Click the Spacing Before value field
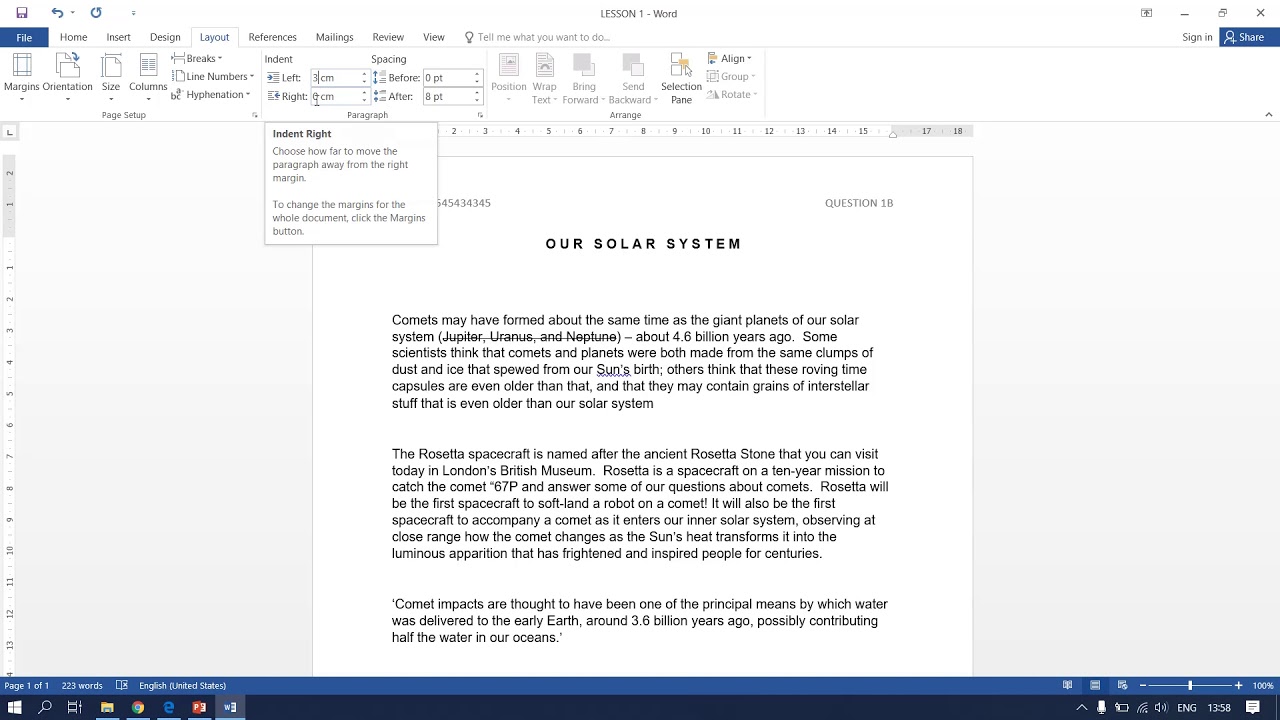The image size is (1280, 720). pos(447,77)
